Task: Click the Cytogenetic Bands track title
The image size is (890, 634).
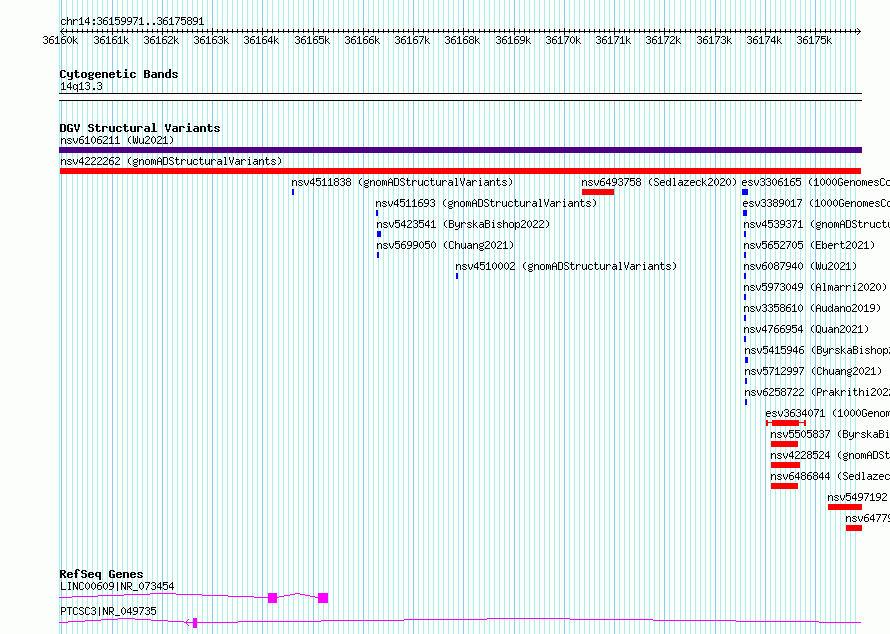Action: click(x=119, y=74)
